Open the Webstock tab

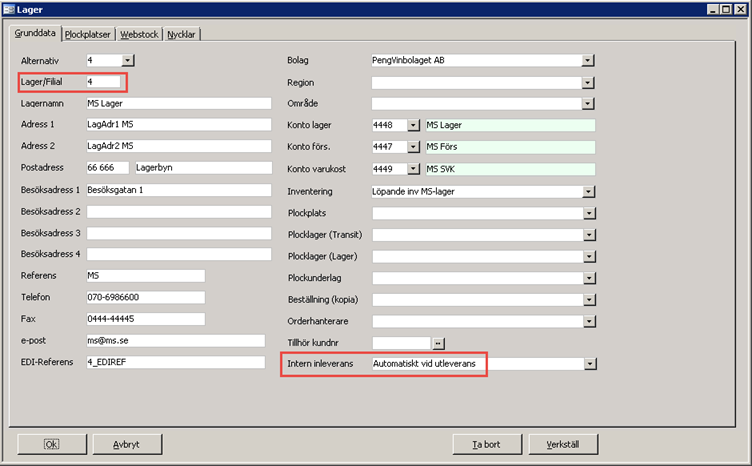click(x=139, y=34)
